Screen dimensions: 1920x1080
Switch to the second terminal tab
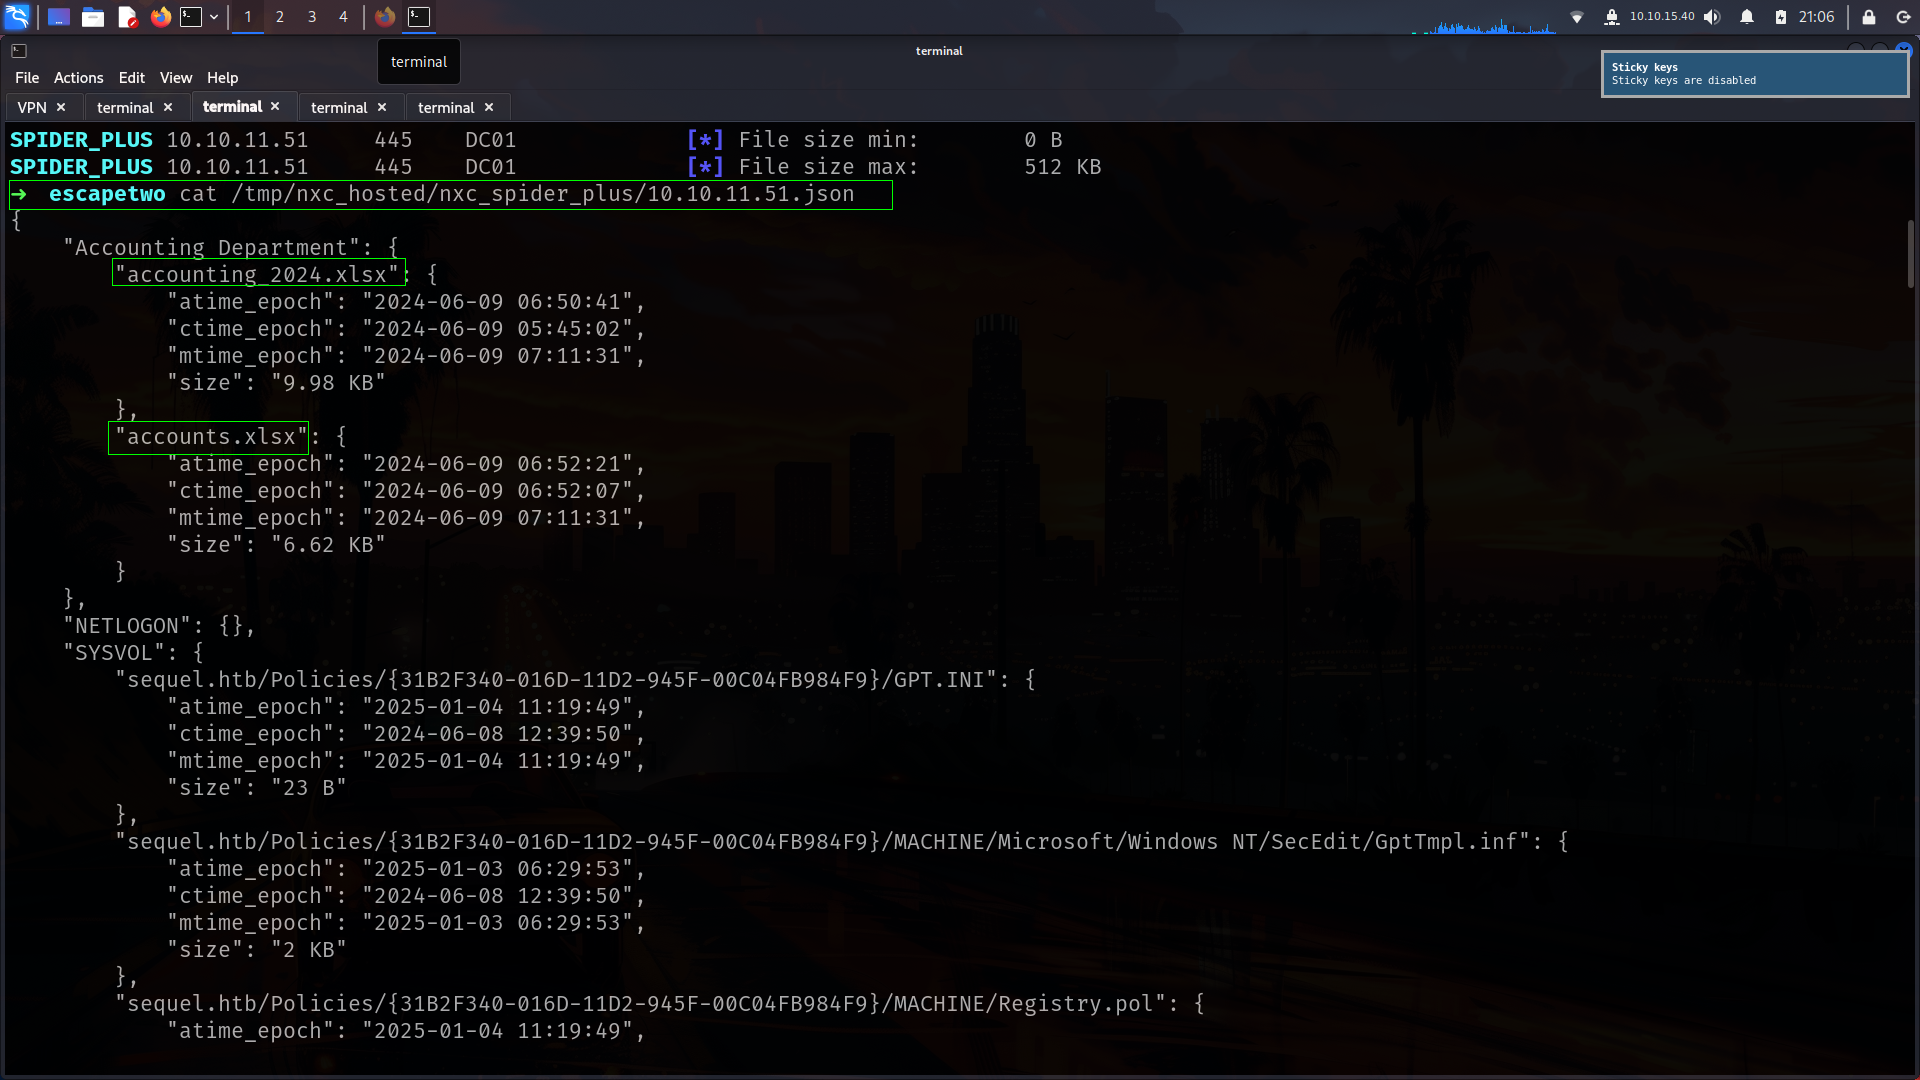click(125, 107)
